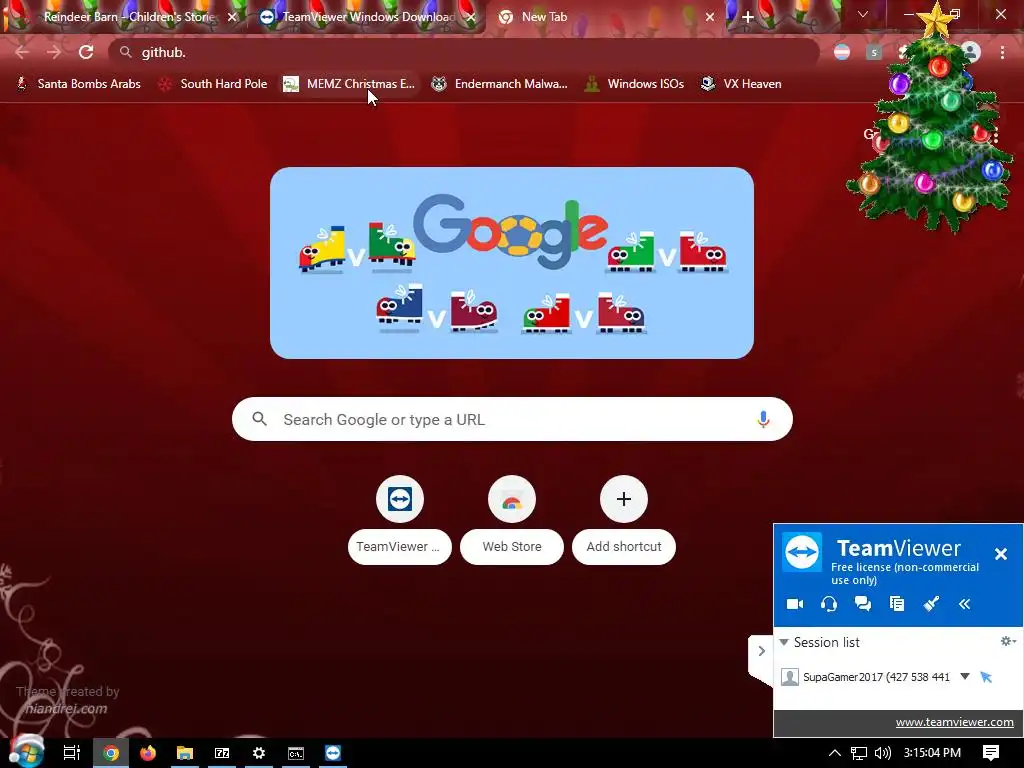Screen dimensions: 1024x768
Task: Open TeamViewer chat panel
Action: 863,604
